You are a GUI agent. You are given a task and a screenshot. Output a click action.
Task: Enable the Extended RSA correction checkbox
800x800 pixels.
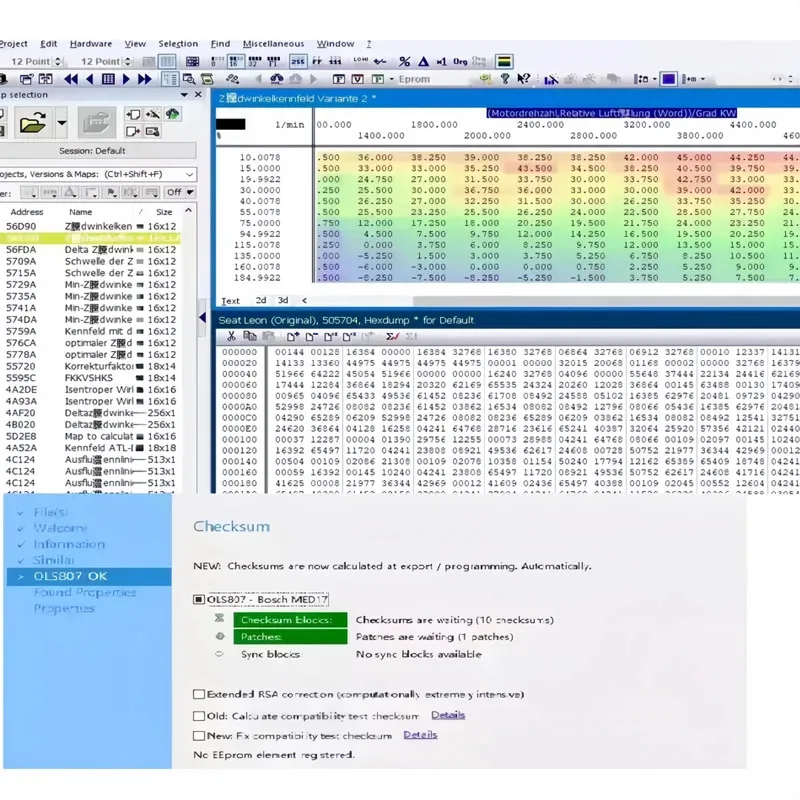pyautogui.click(x=197, y=694)
